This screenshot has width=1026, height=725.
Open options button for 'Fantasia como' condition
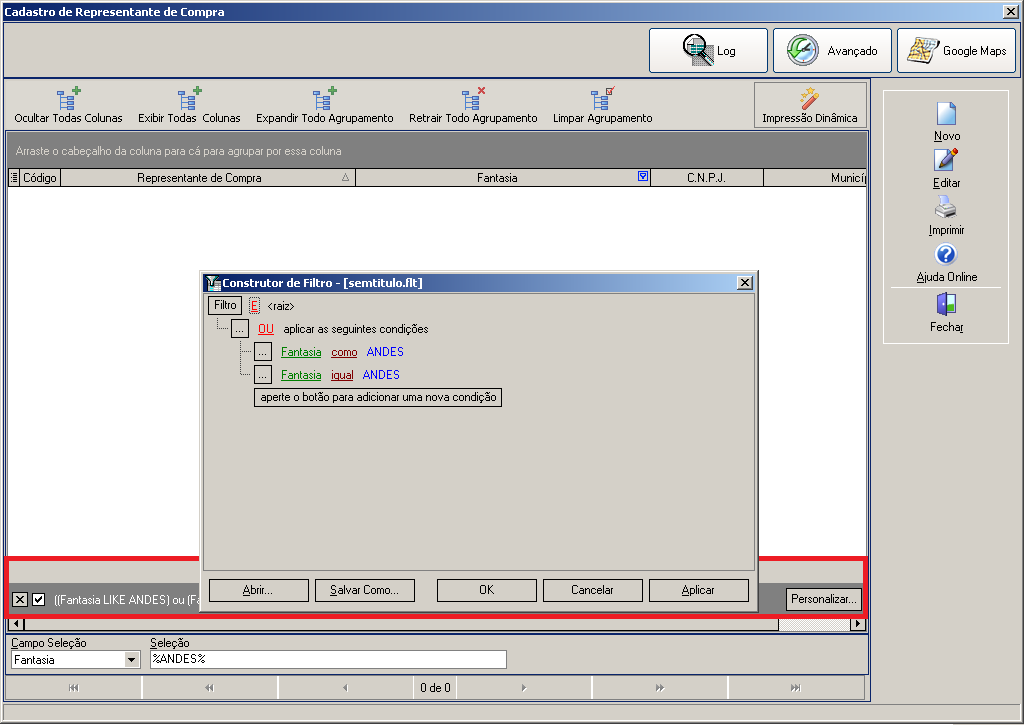[262, 352]
